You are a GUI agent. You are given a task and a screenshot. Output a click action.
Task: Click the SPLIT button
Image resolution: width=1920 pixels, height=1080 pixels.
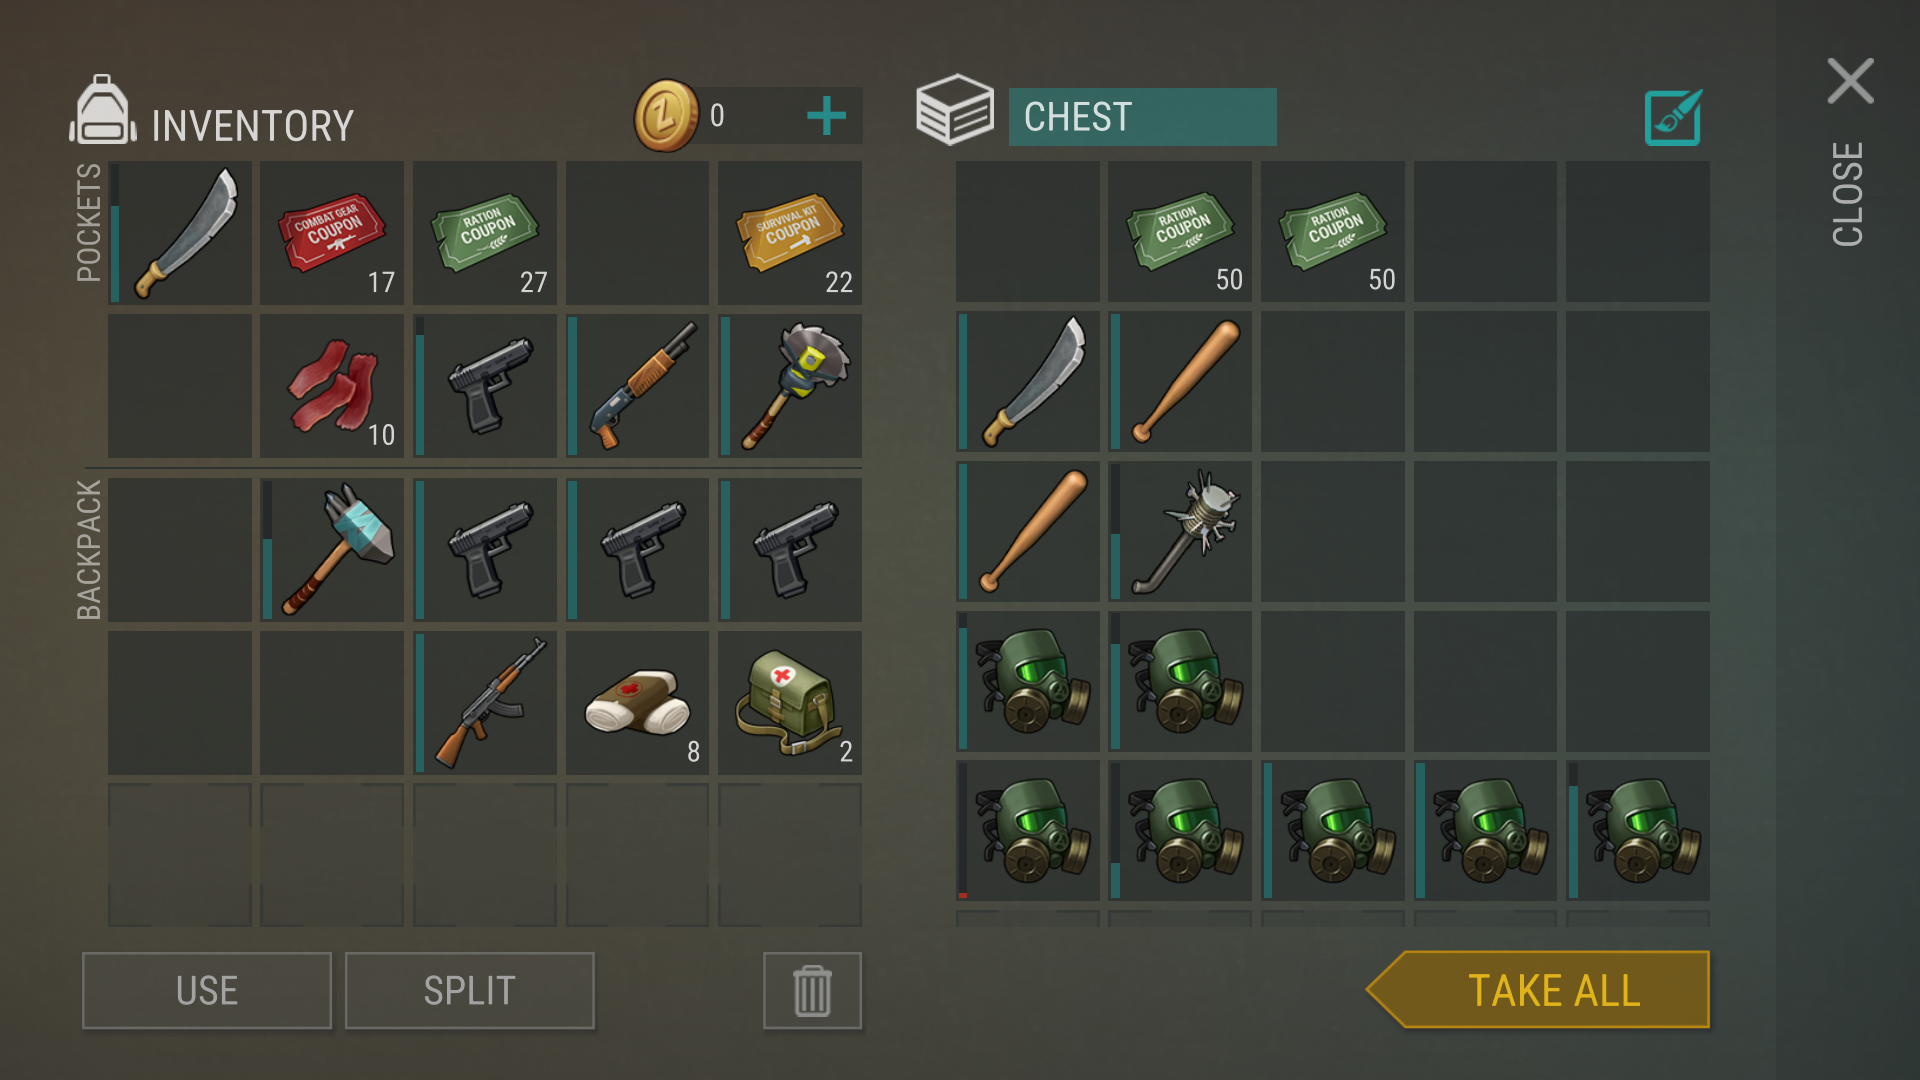[x=470, y=991]
